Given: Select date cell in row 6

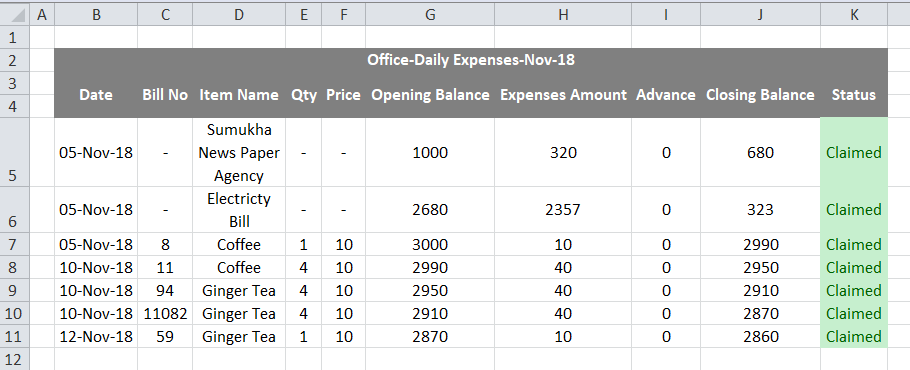Looking at the screenshot, I should click(x=96, y=209).
